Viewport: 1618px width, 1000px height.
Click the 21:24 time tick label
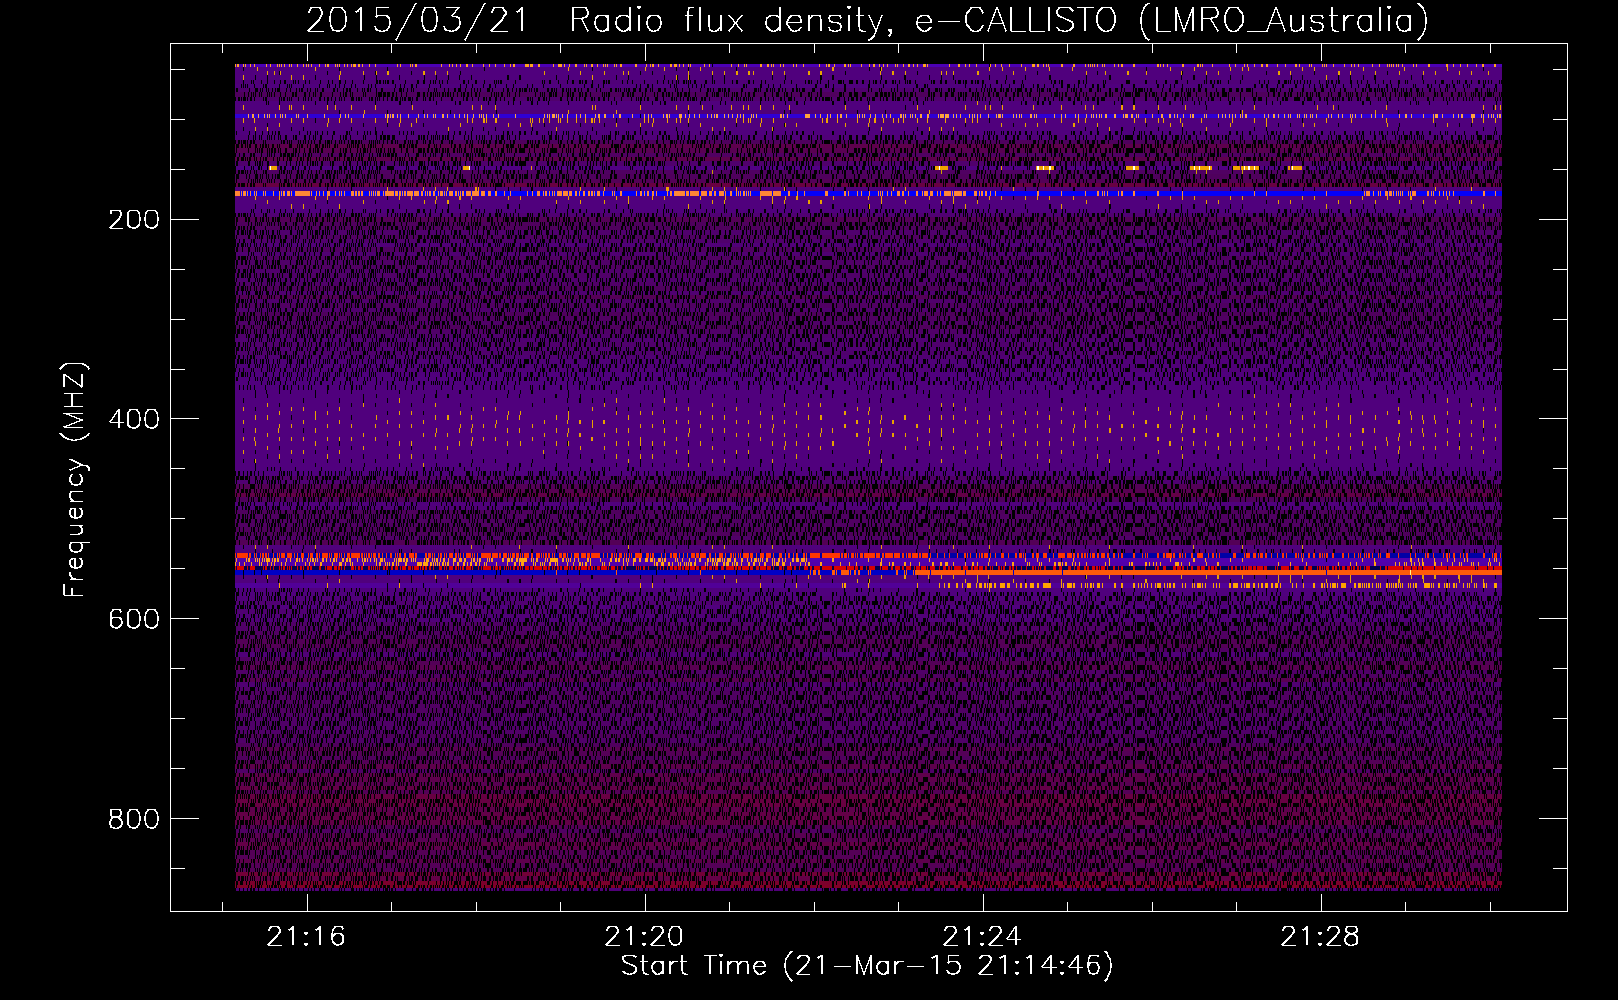tap(983, 937)
